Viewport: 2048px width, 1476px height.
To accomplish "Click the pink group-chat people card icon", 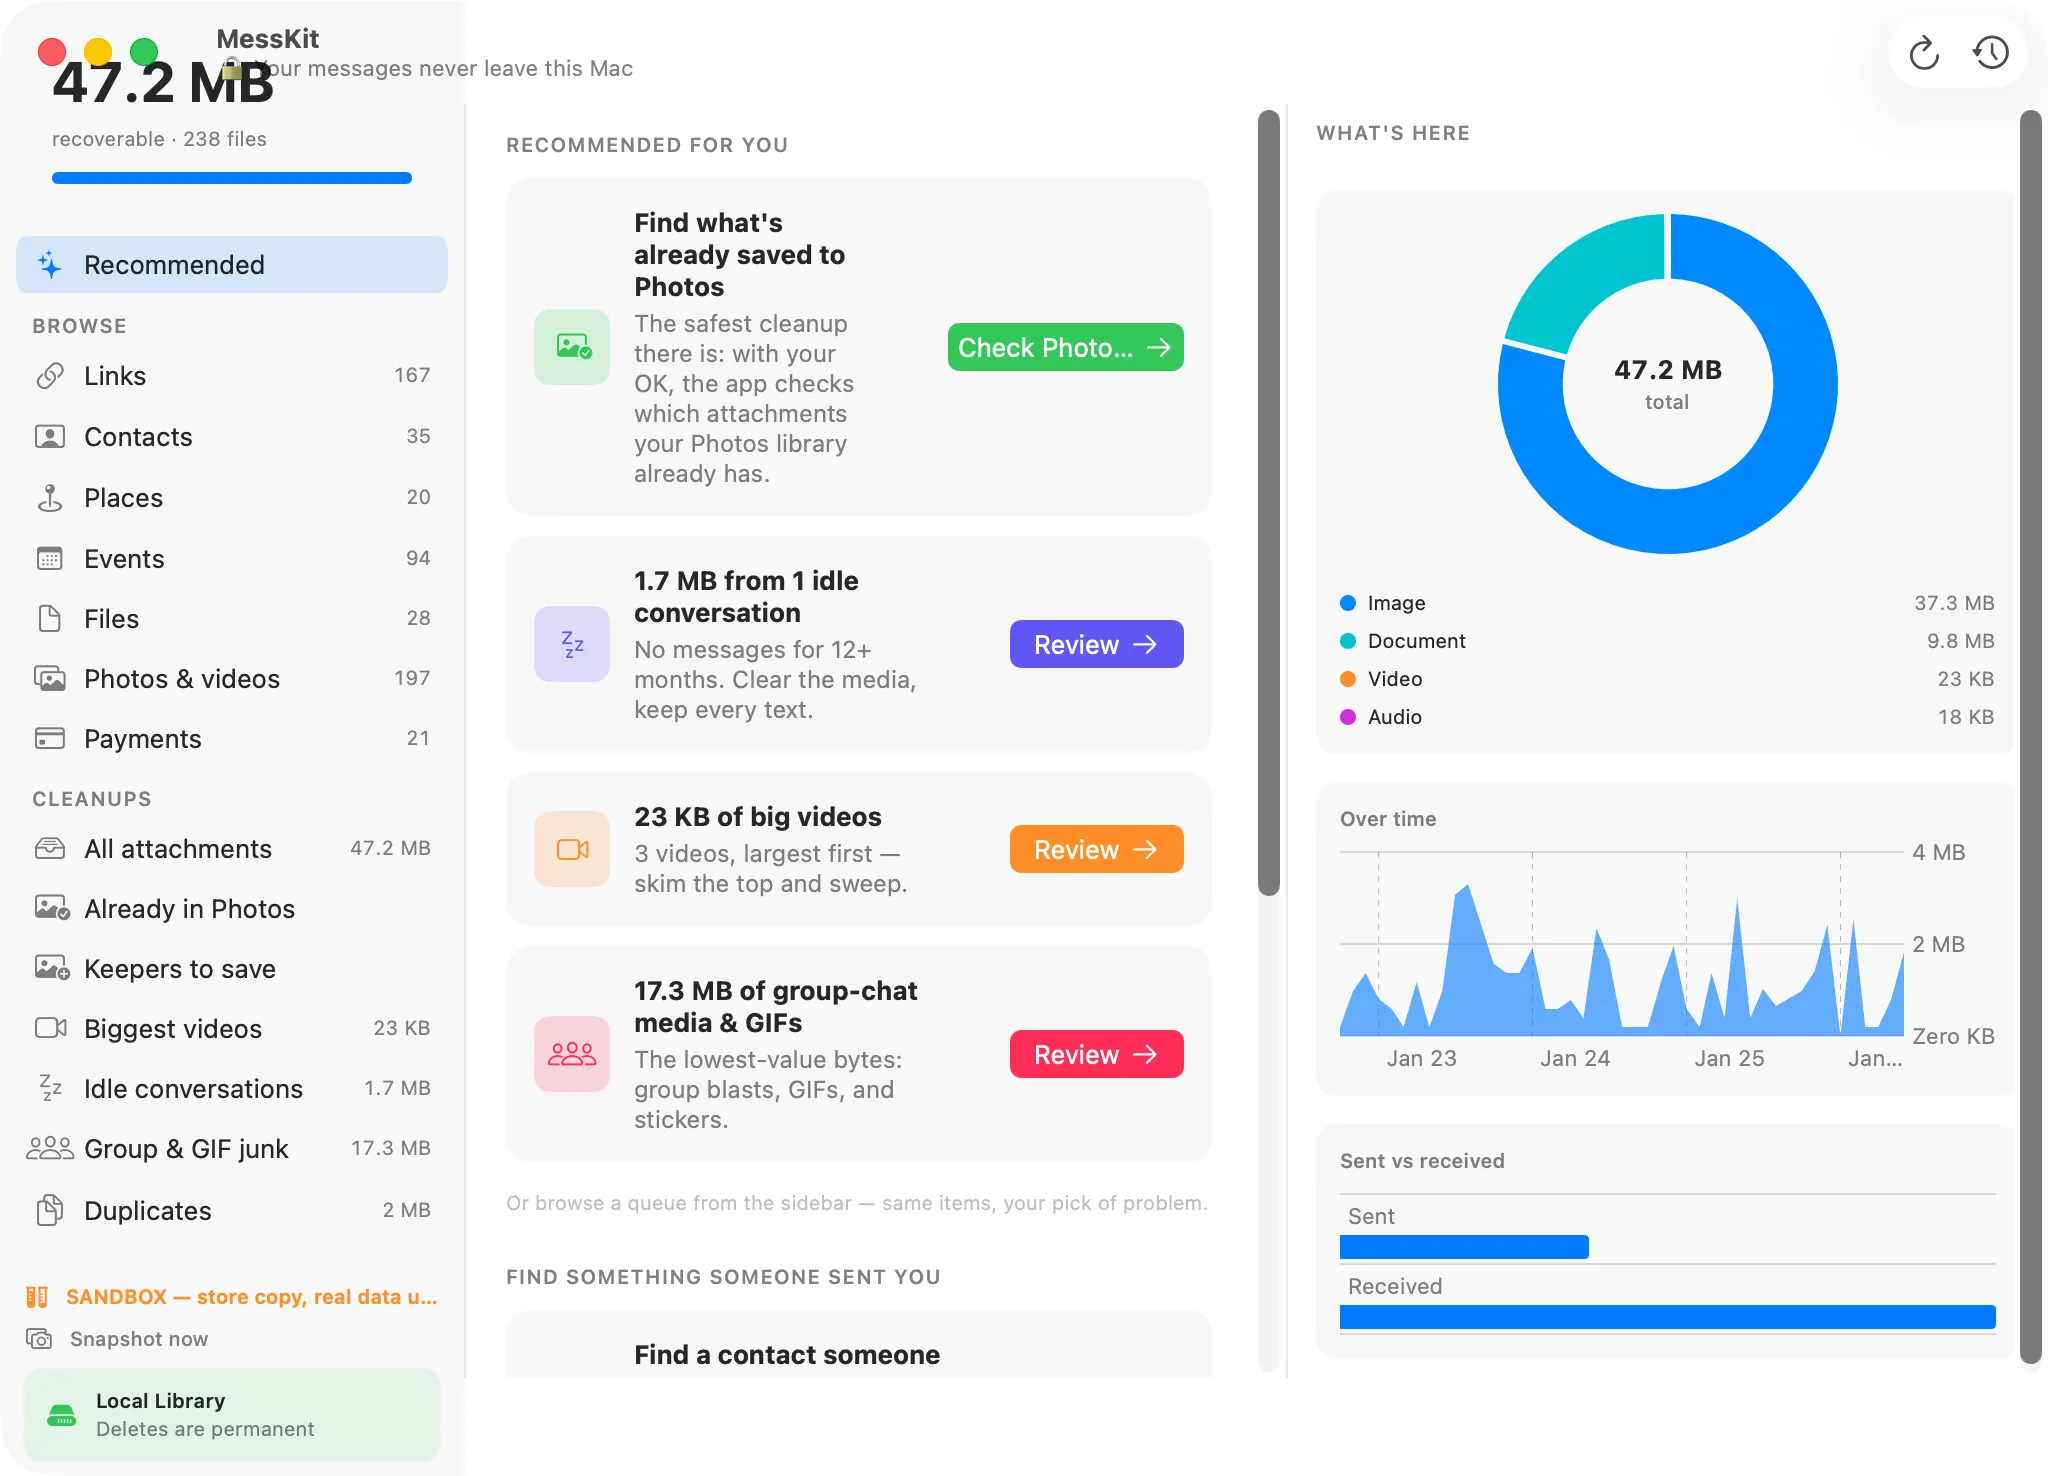I will pyautogui.click(x=572, y=1054).
